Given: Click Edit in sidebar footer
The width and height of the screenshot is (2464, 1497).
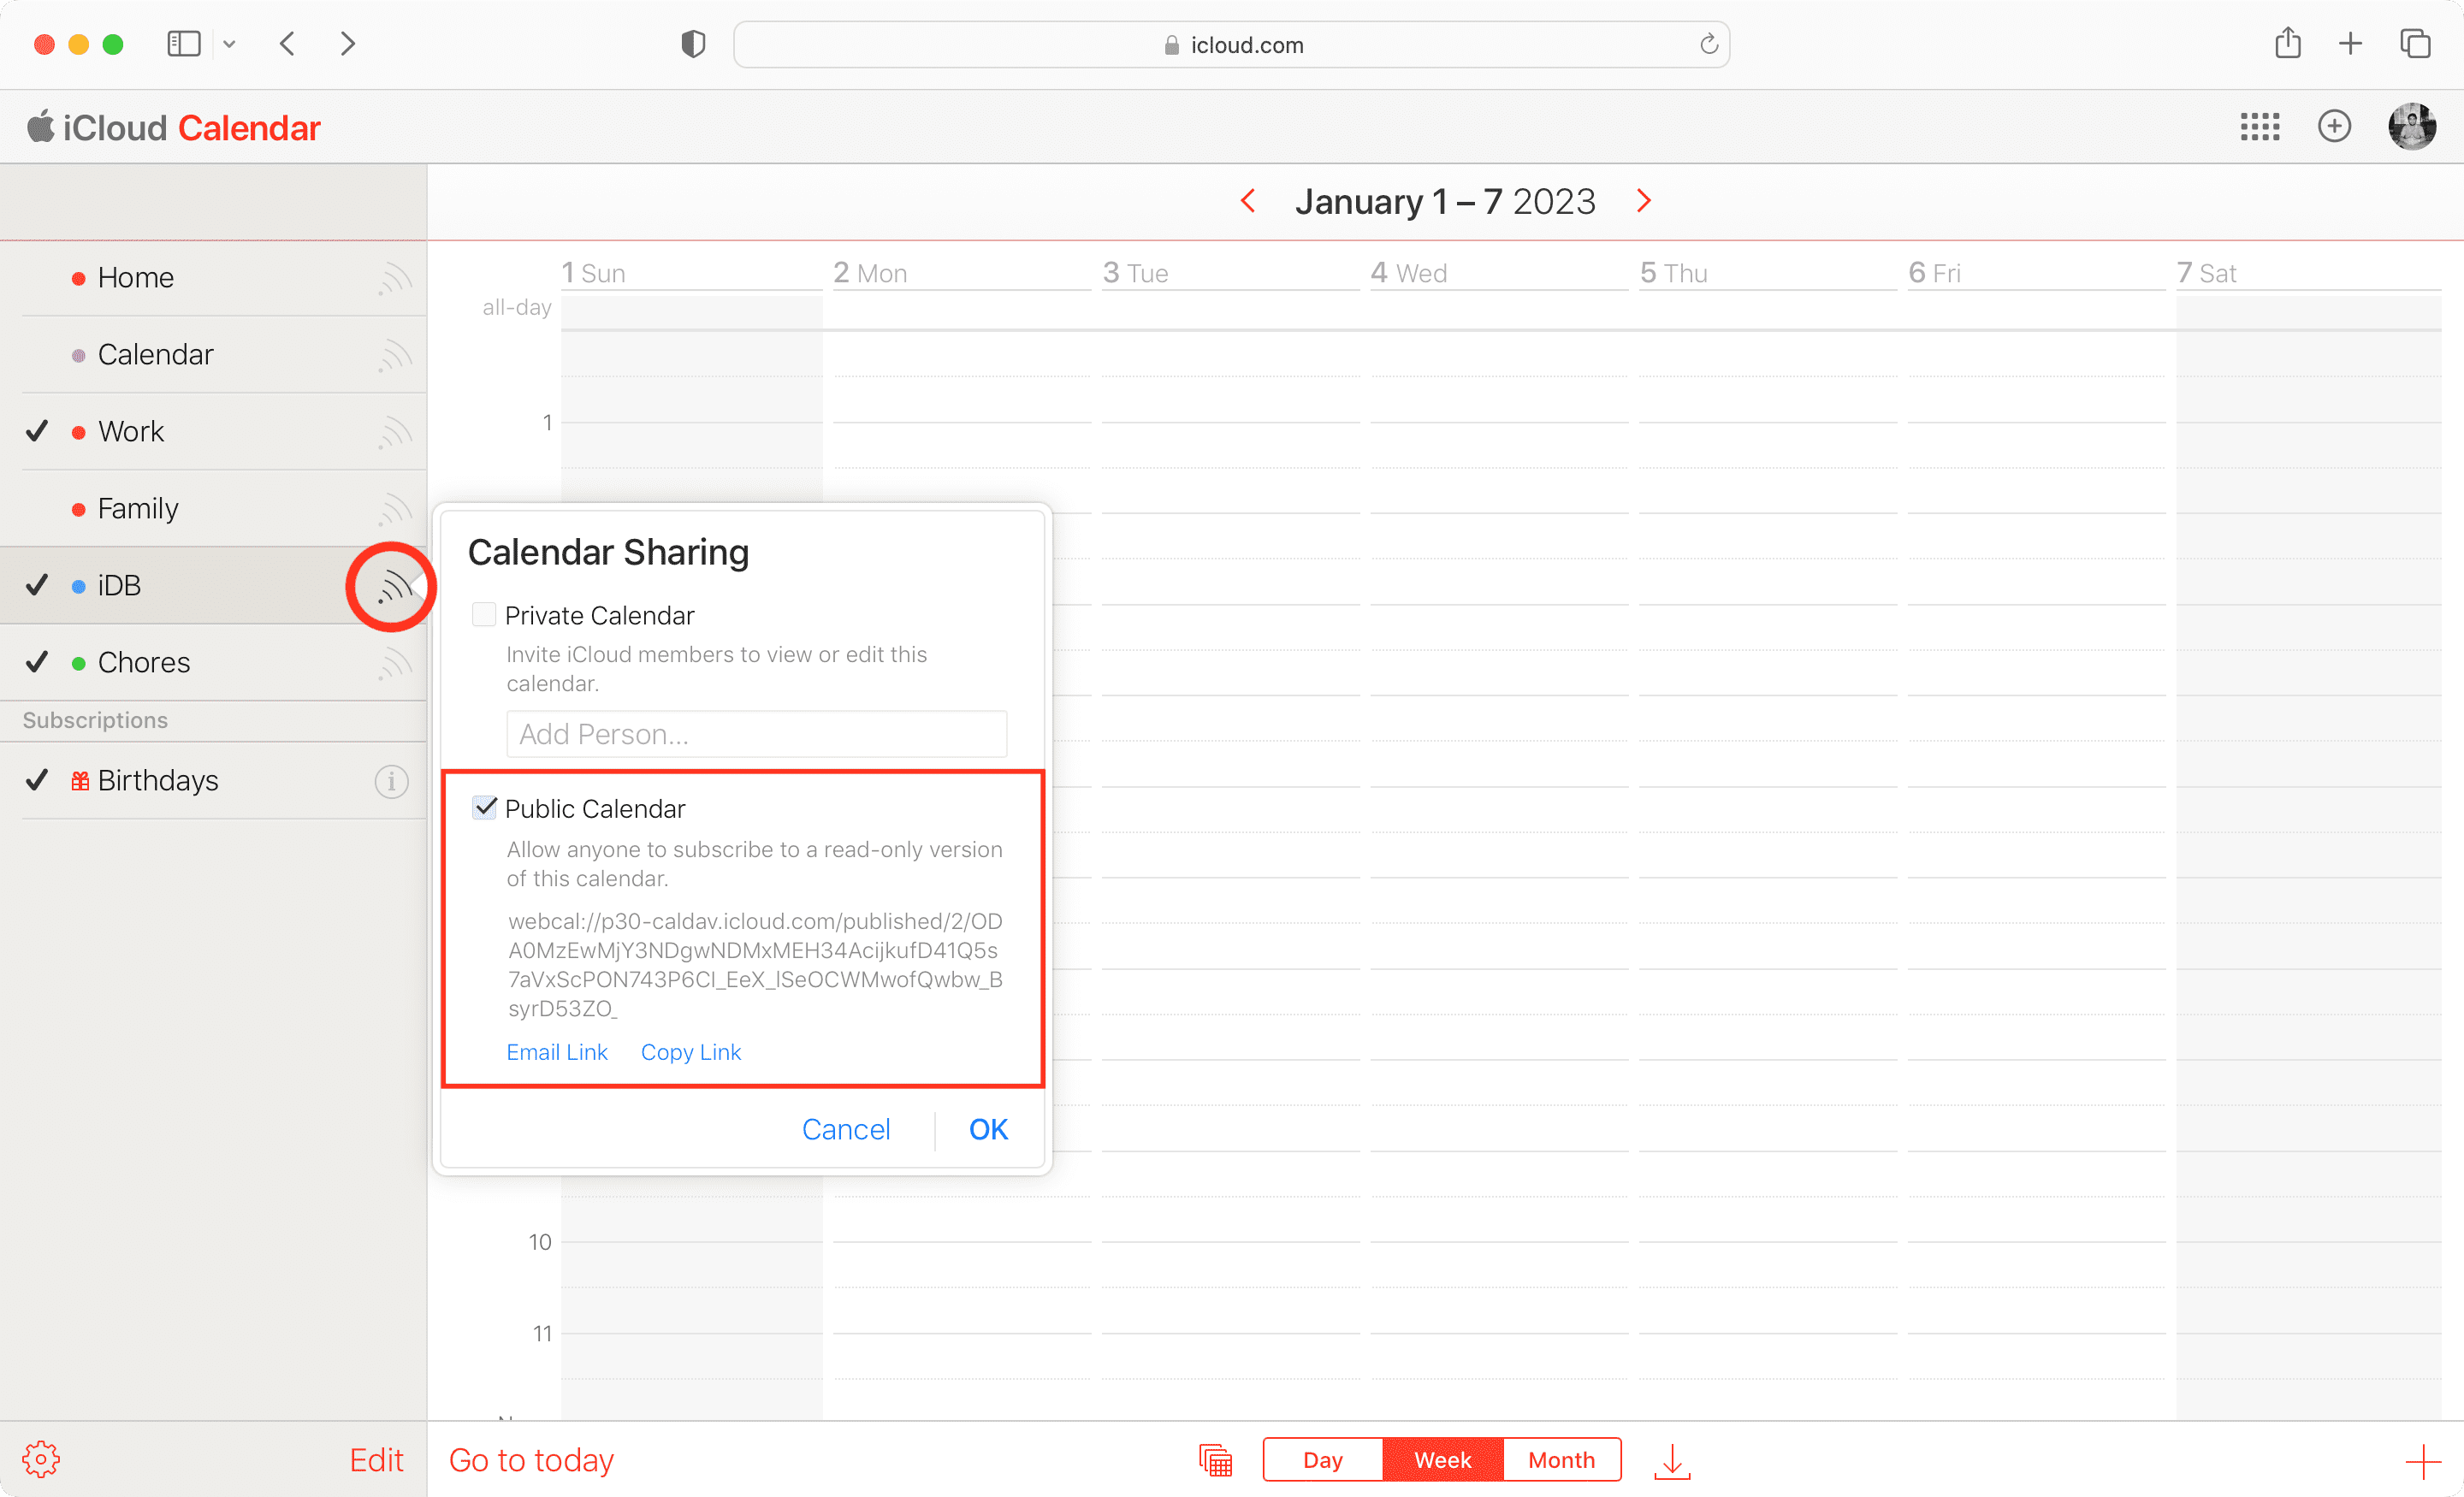Looking at the screenshot, I should pyautogui.click(x=376, y=1460).
